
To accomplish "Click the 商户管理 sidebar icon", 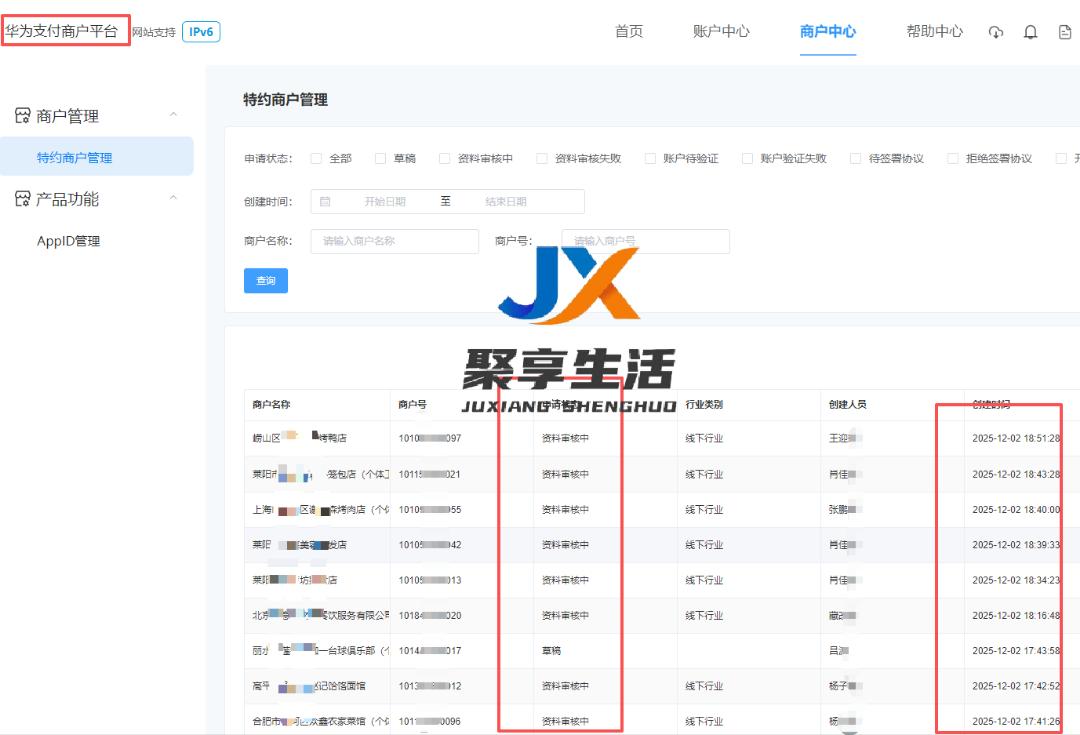I will (x=21, y=115).
